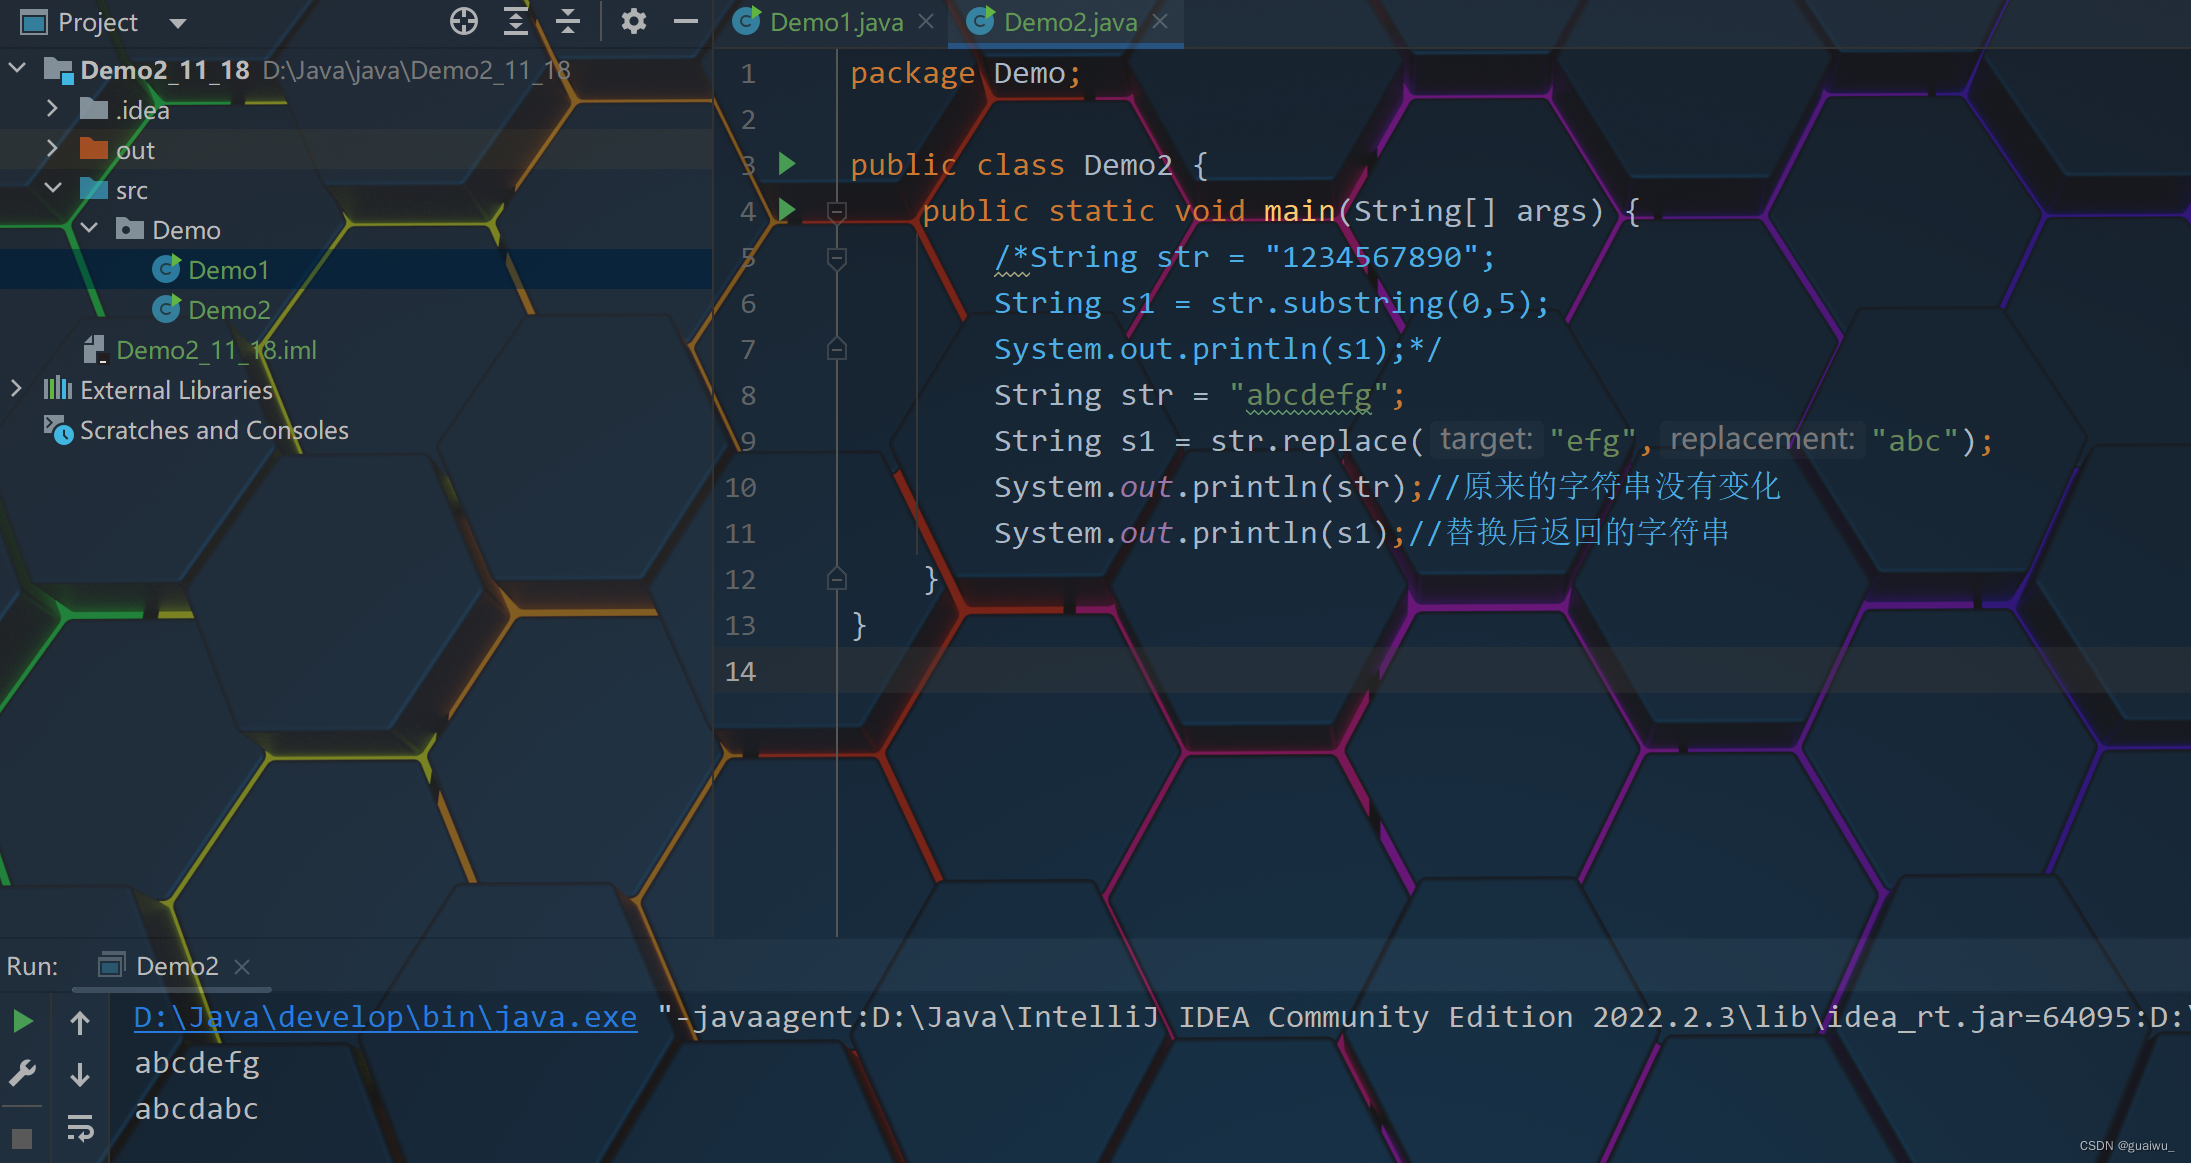This screenshot has height=1163, width=2191.
Task: Open the Project panel options gear
Action: coord(634,21)
